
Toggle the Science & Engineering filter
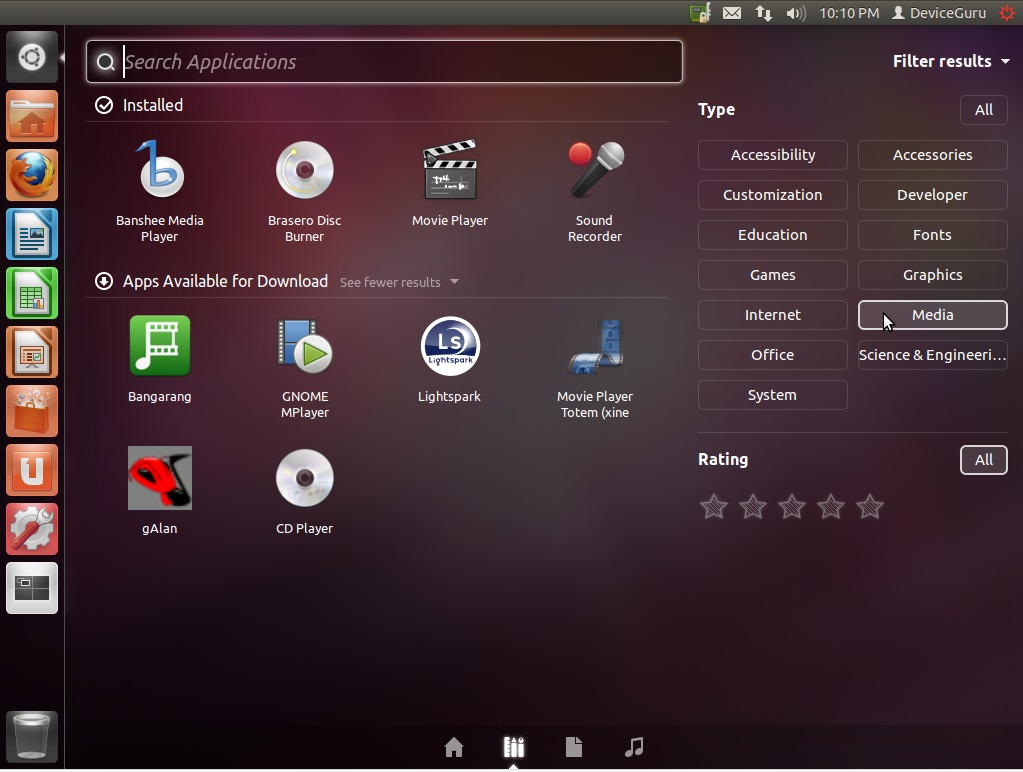point(932,355)
